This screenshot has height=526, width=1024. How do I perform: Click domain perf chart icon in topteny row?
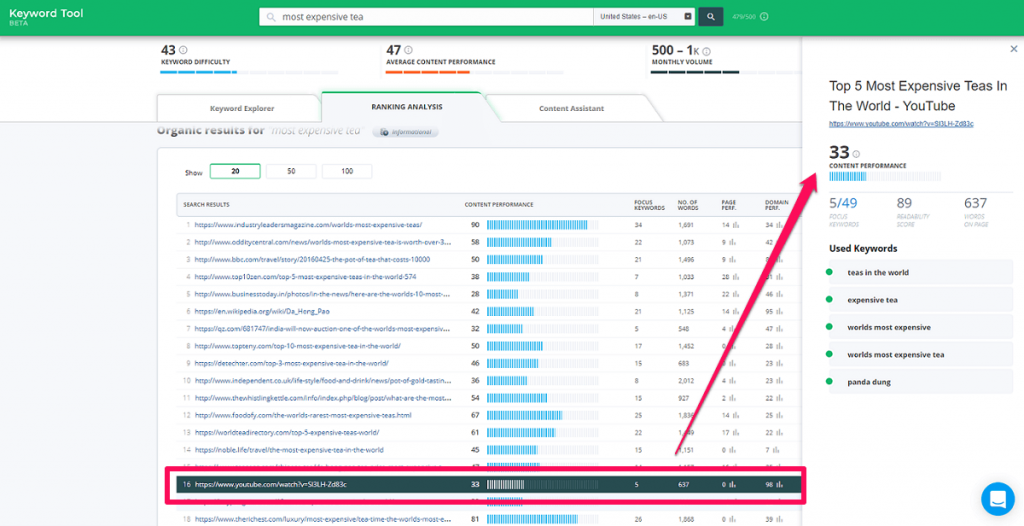[x=778, y=346]
